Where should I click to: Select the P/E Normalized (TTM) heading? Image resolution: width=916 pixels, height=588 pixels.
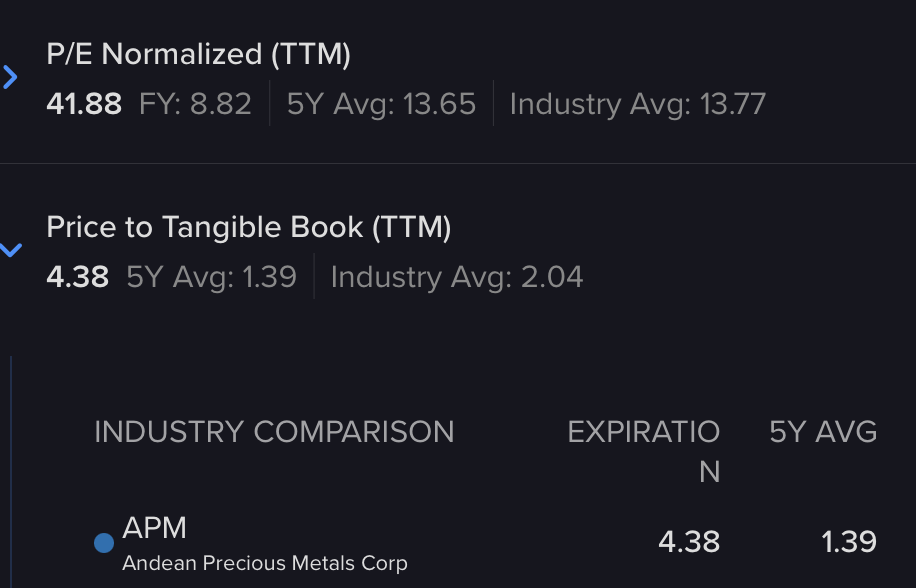pyautogui.click(x=198, y=55)
